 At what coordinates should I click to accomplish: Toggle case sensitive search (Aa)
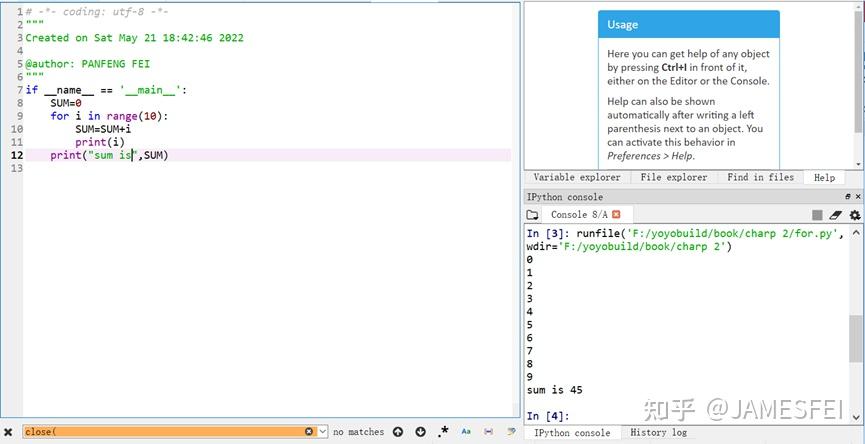coord(466,432)
